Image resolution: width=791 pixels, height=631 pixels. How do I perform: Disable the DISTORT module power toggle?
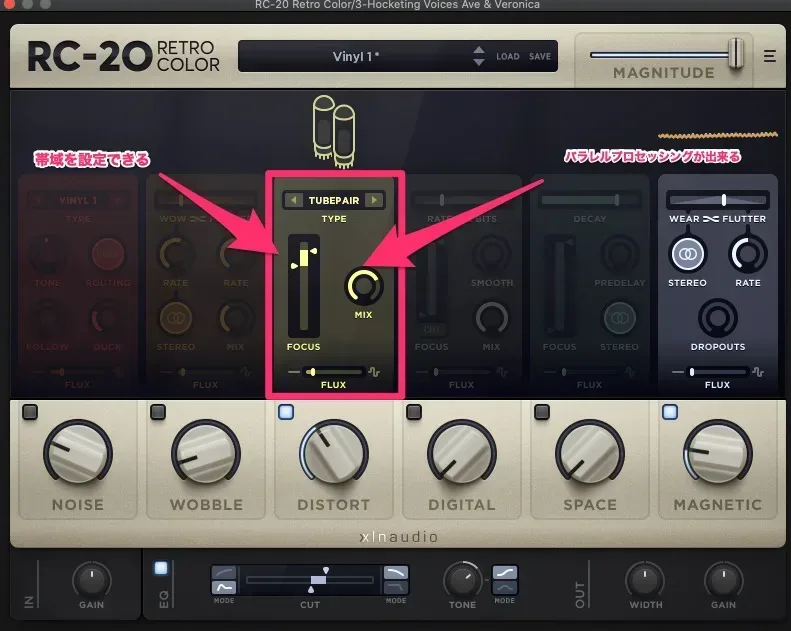tap(286, 412)
